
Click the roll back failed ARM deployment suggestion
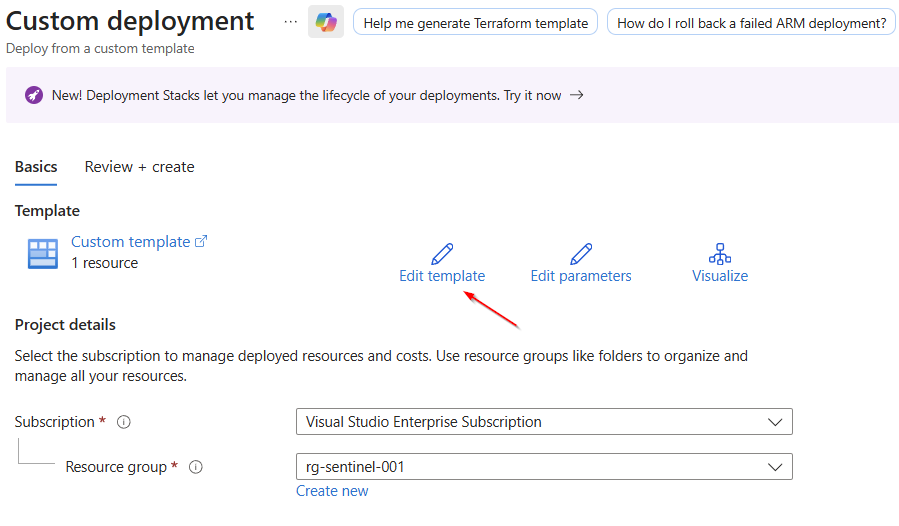point(750,23)
